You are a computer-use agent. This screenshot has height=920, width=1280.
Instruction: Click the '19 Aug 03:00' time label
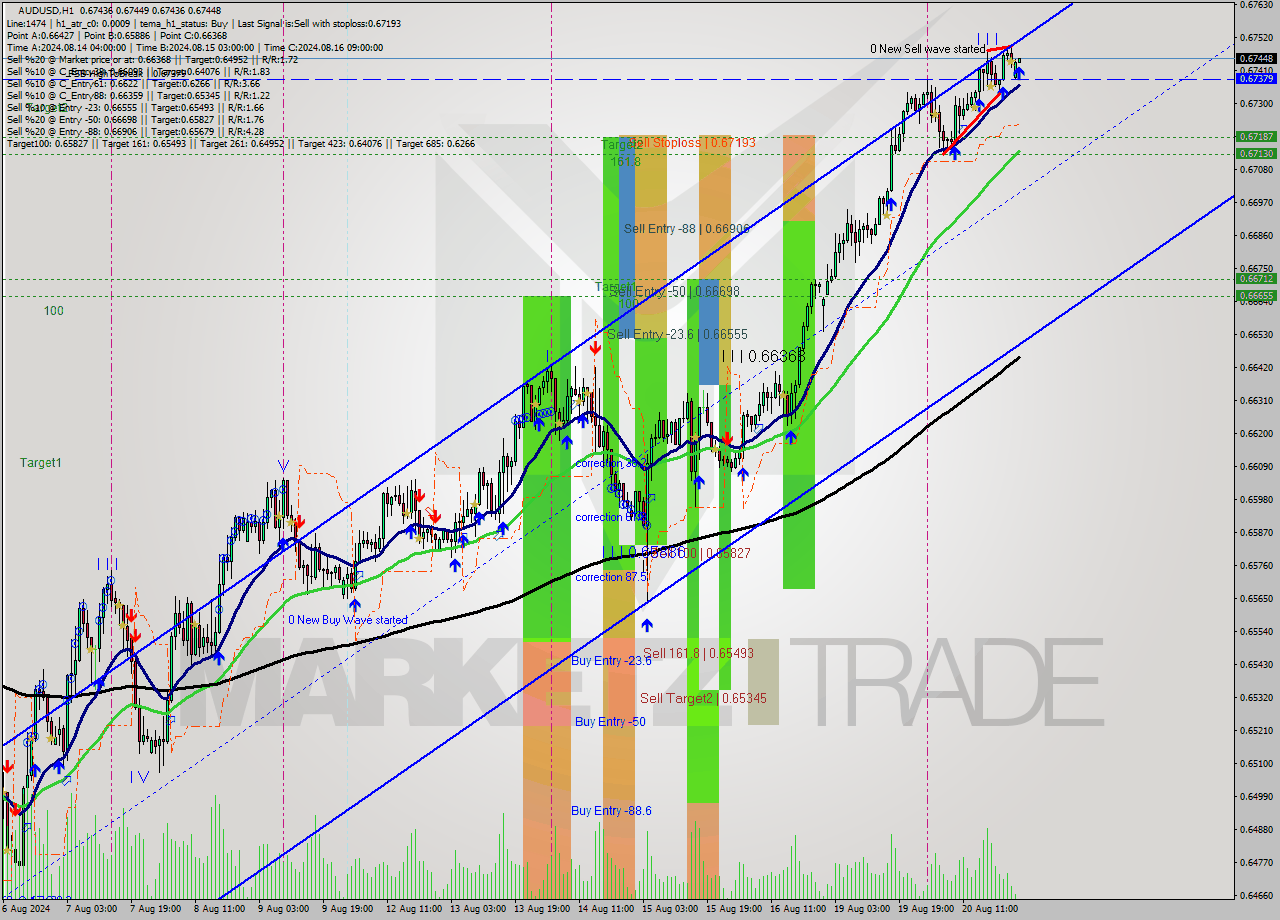click(863, 910)
